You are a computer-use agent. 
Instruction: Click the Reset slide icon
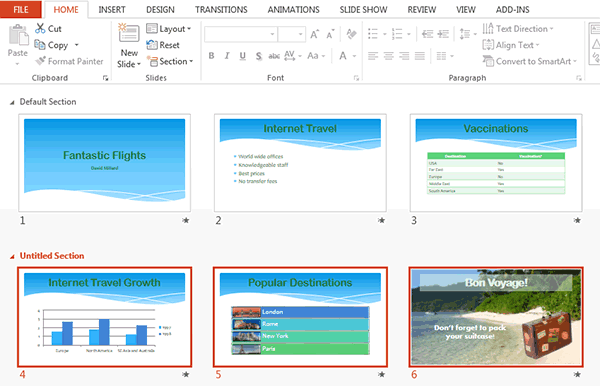point(152,45)
